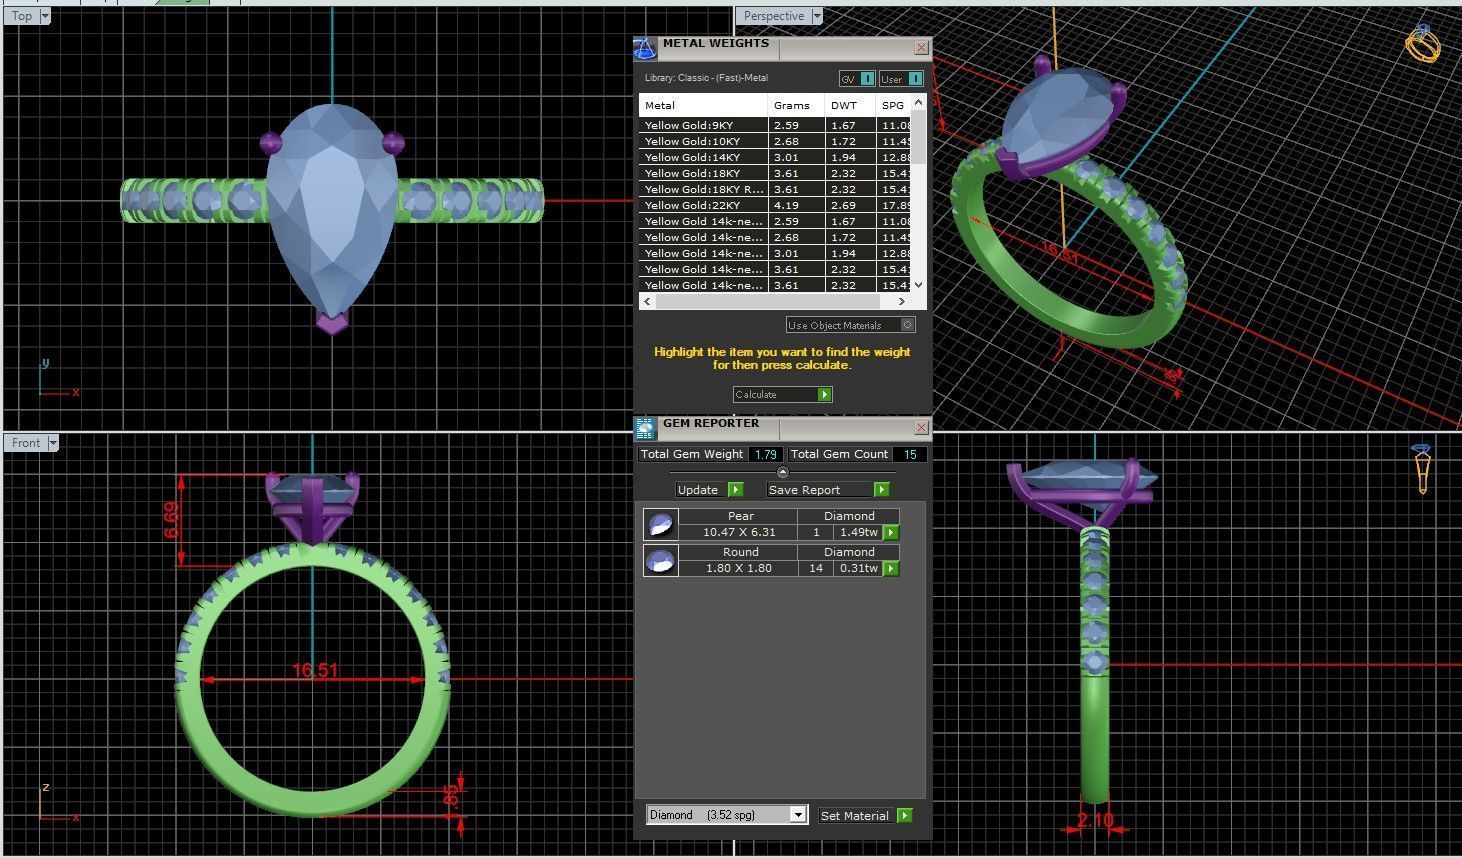
Task: Click the metal list scroll left arrow
Action: click(x=647, y=300)
